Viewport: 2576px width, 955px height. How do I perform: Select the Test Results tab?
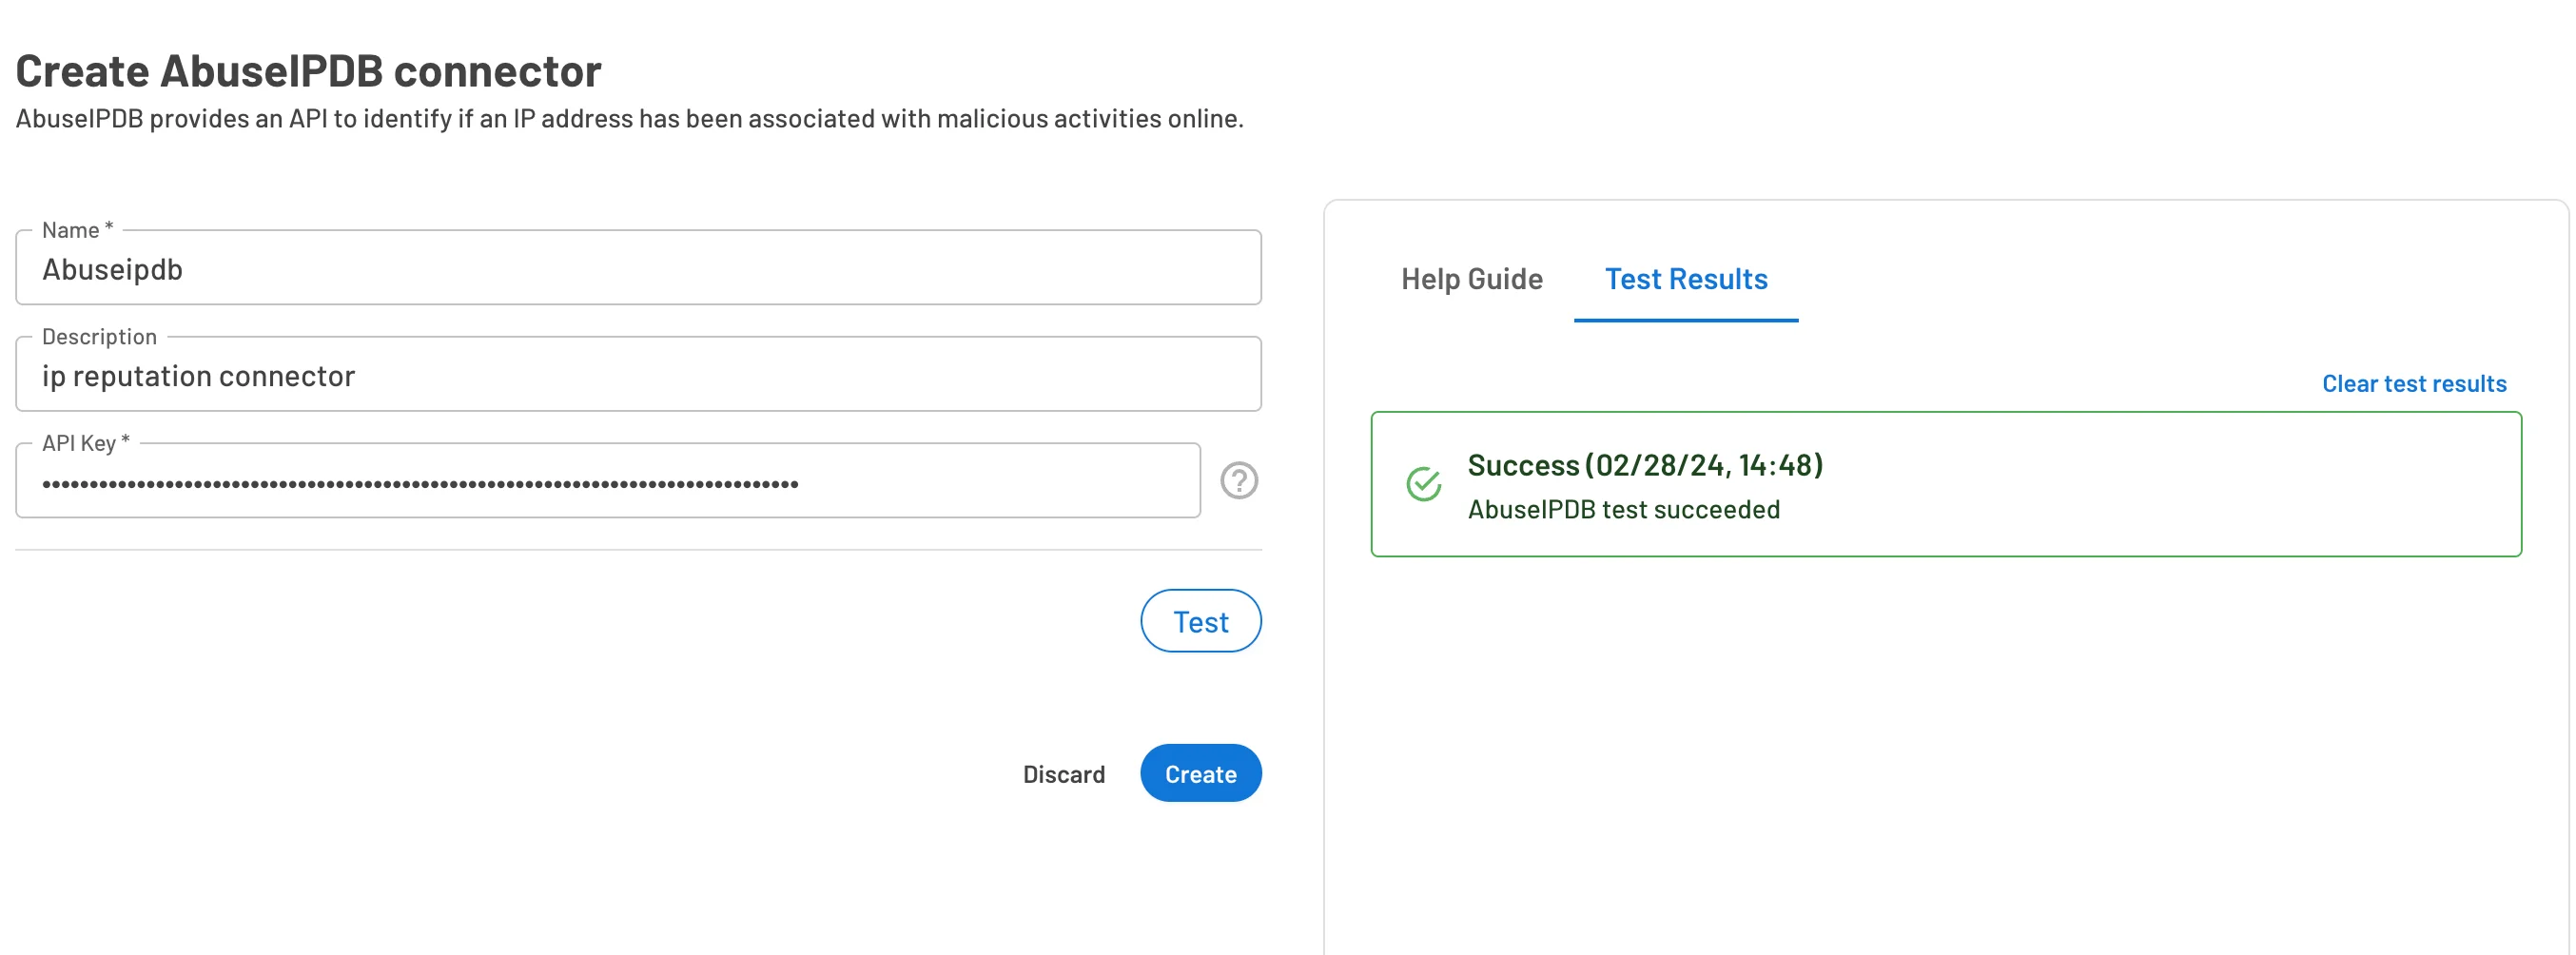pos(1685,279)
